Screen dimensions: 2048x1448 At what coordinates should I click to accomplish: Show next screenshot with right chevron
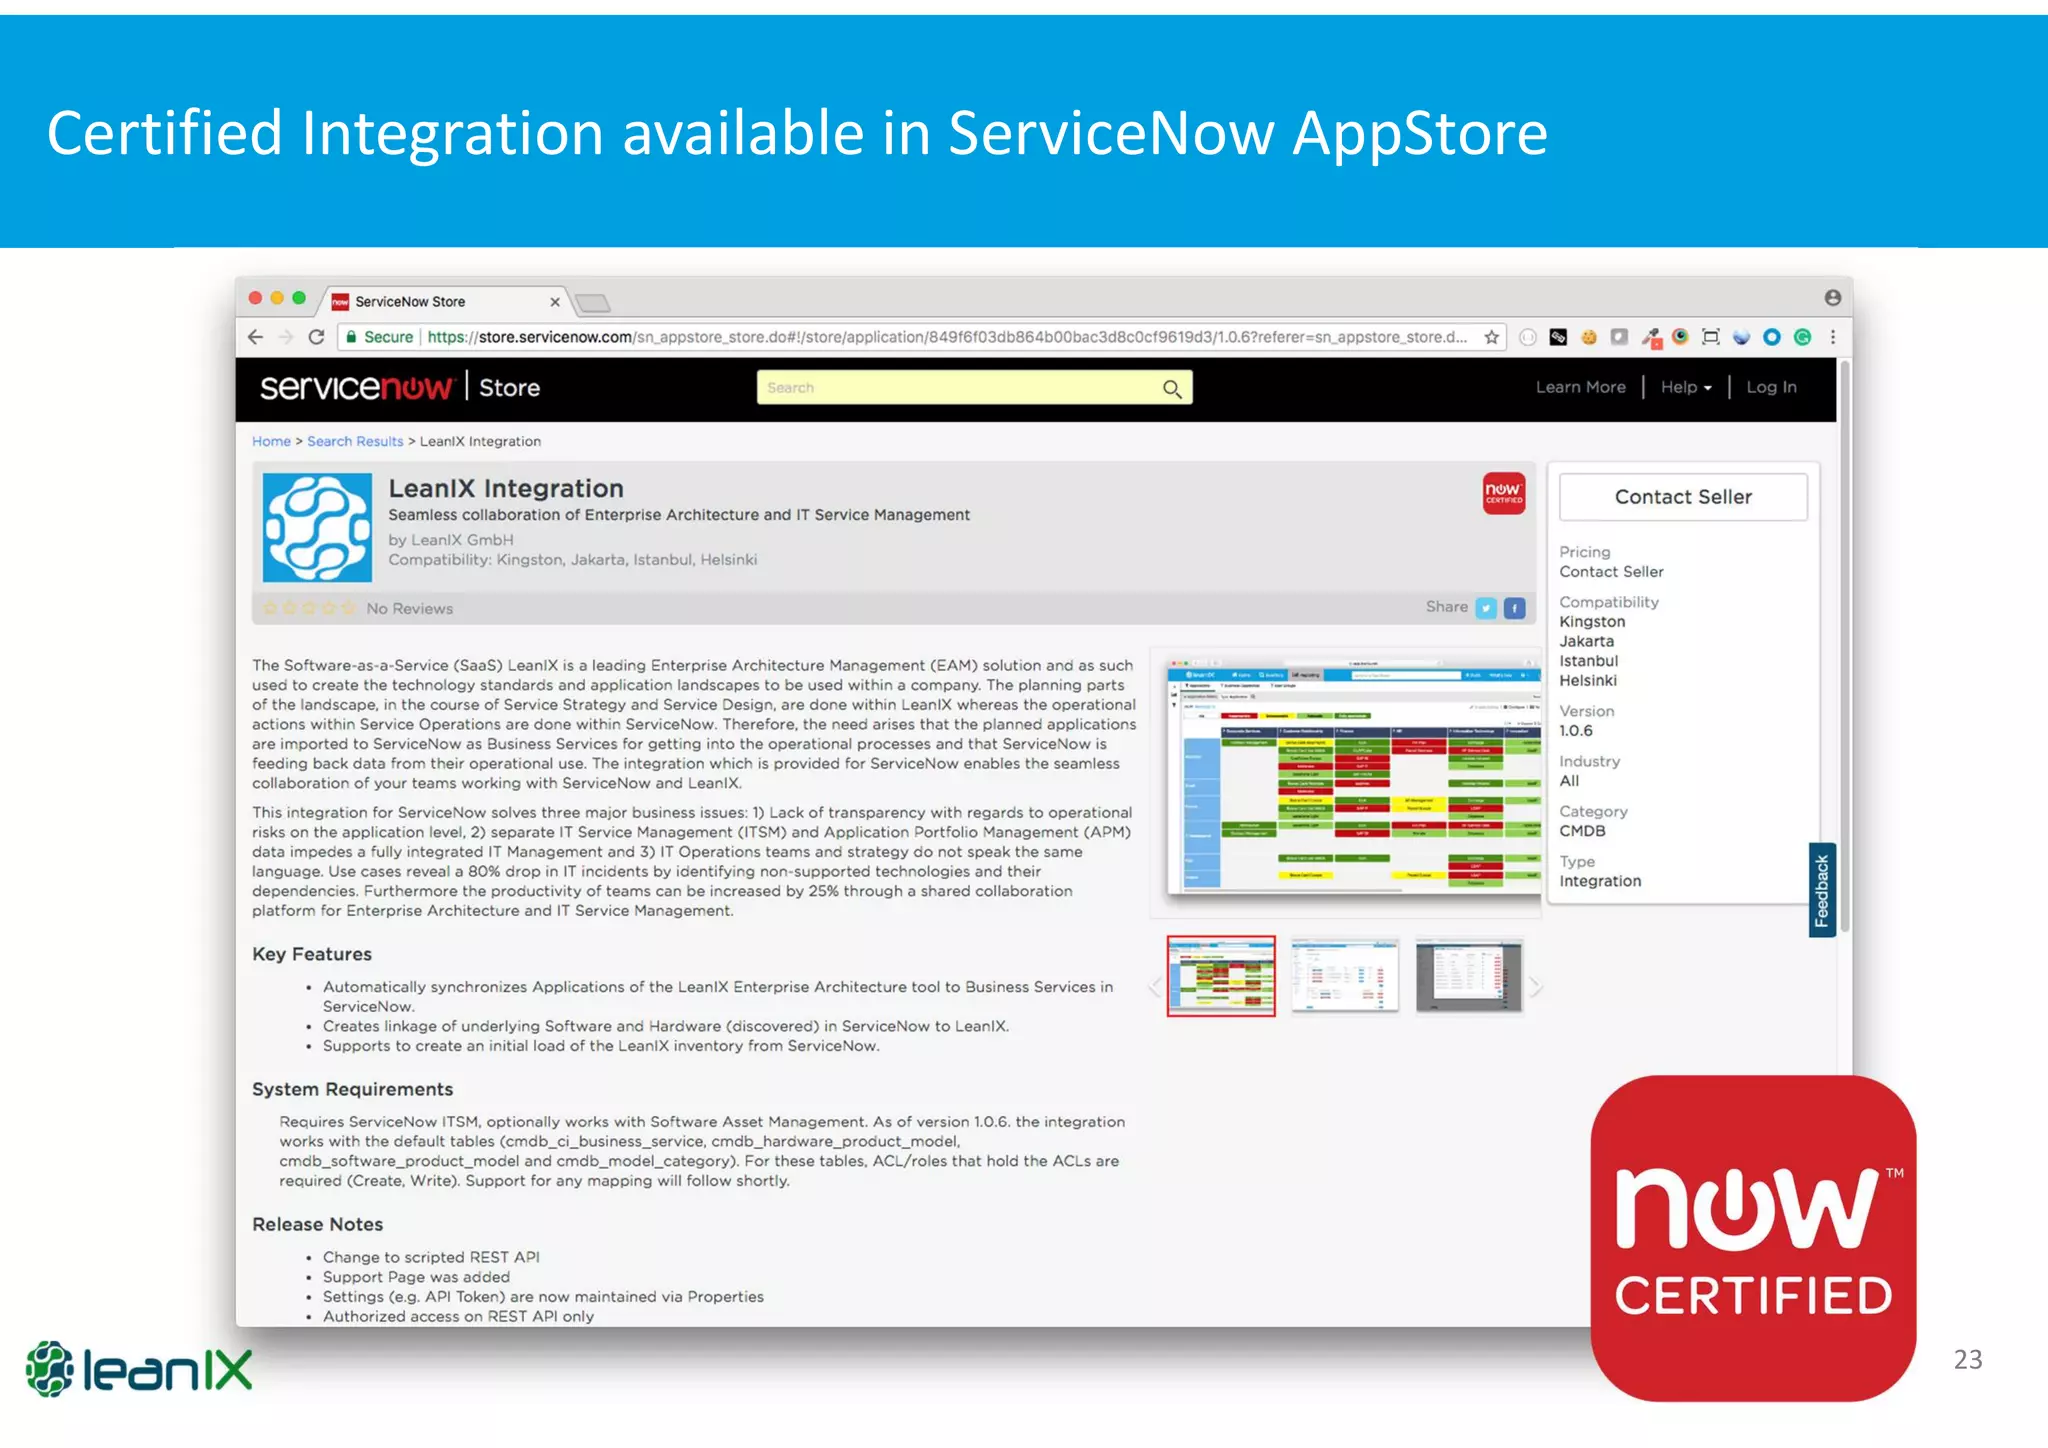pos(1536,987)
